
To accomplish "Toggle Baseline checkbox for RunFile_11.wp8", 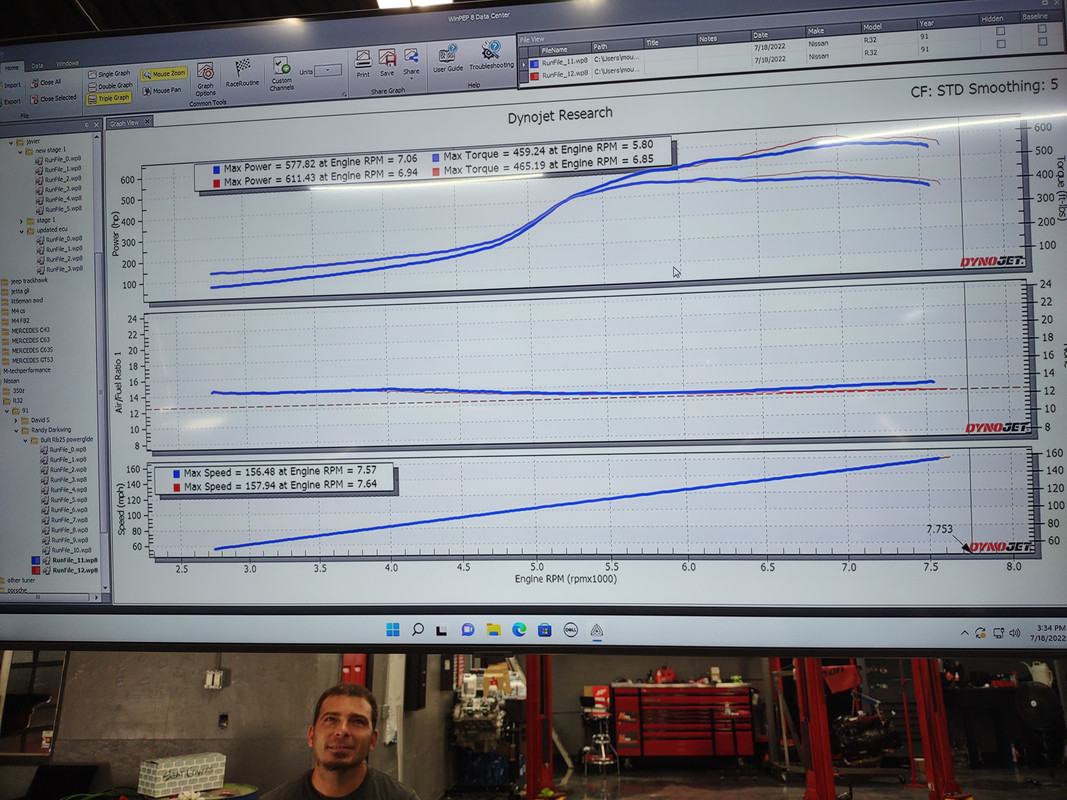I will (x=1042, y=29).
